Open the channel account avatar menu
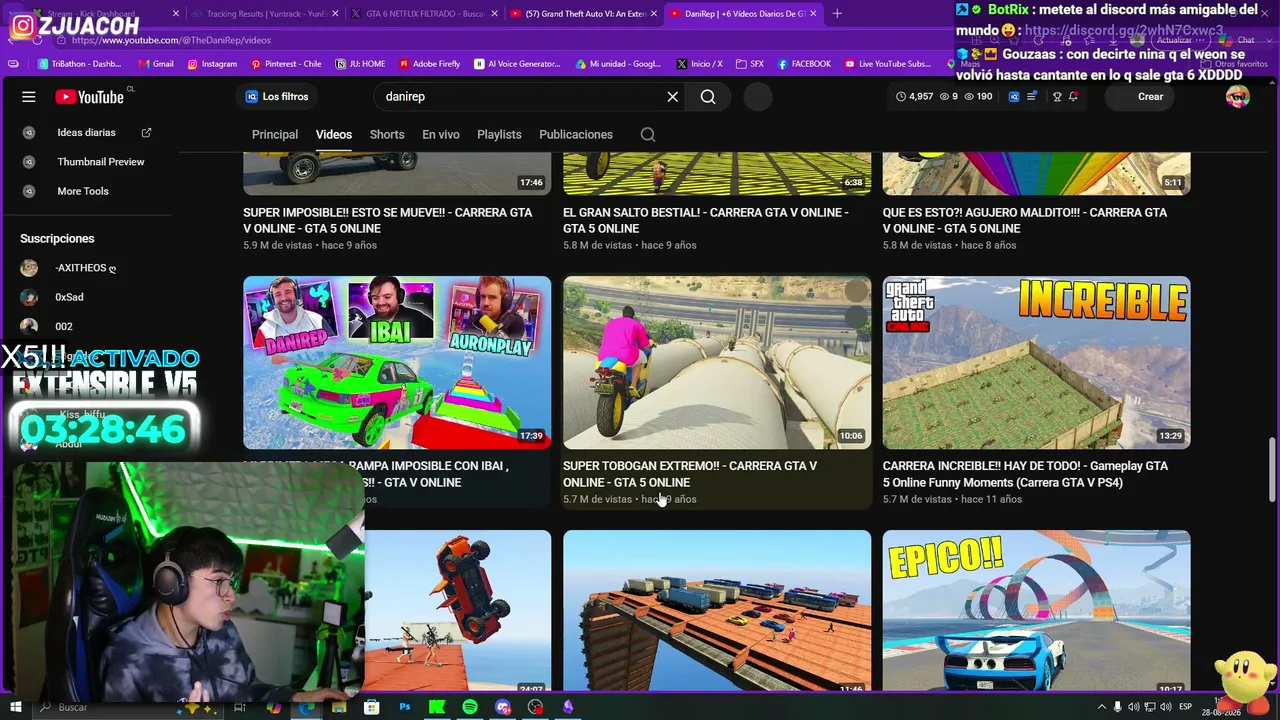 tap(1238, 97)
